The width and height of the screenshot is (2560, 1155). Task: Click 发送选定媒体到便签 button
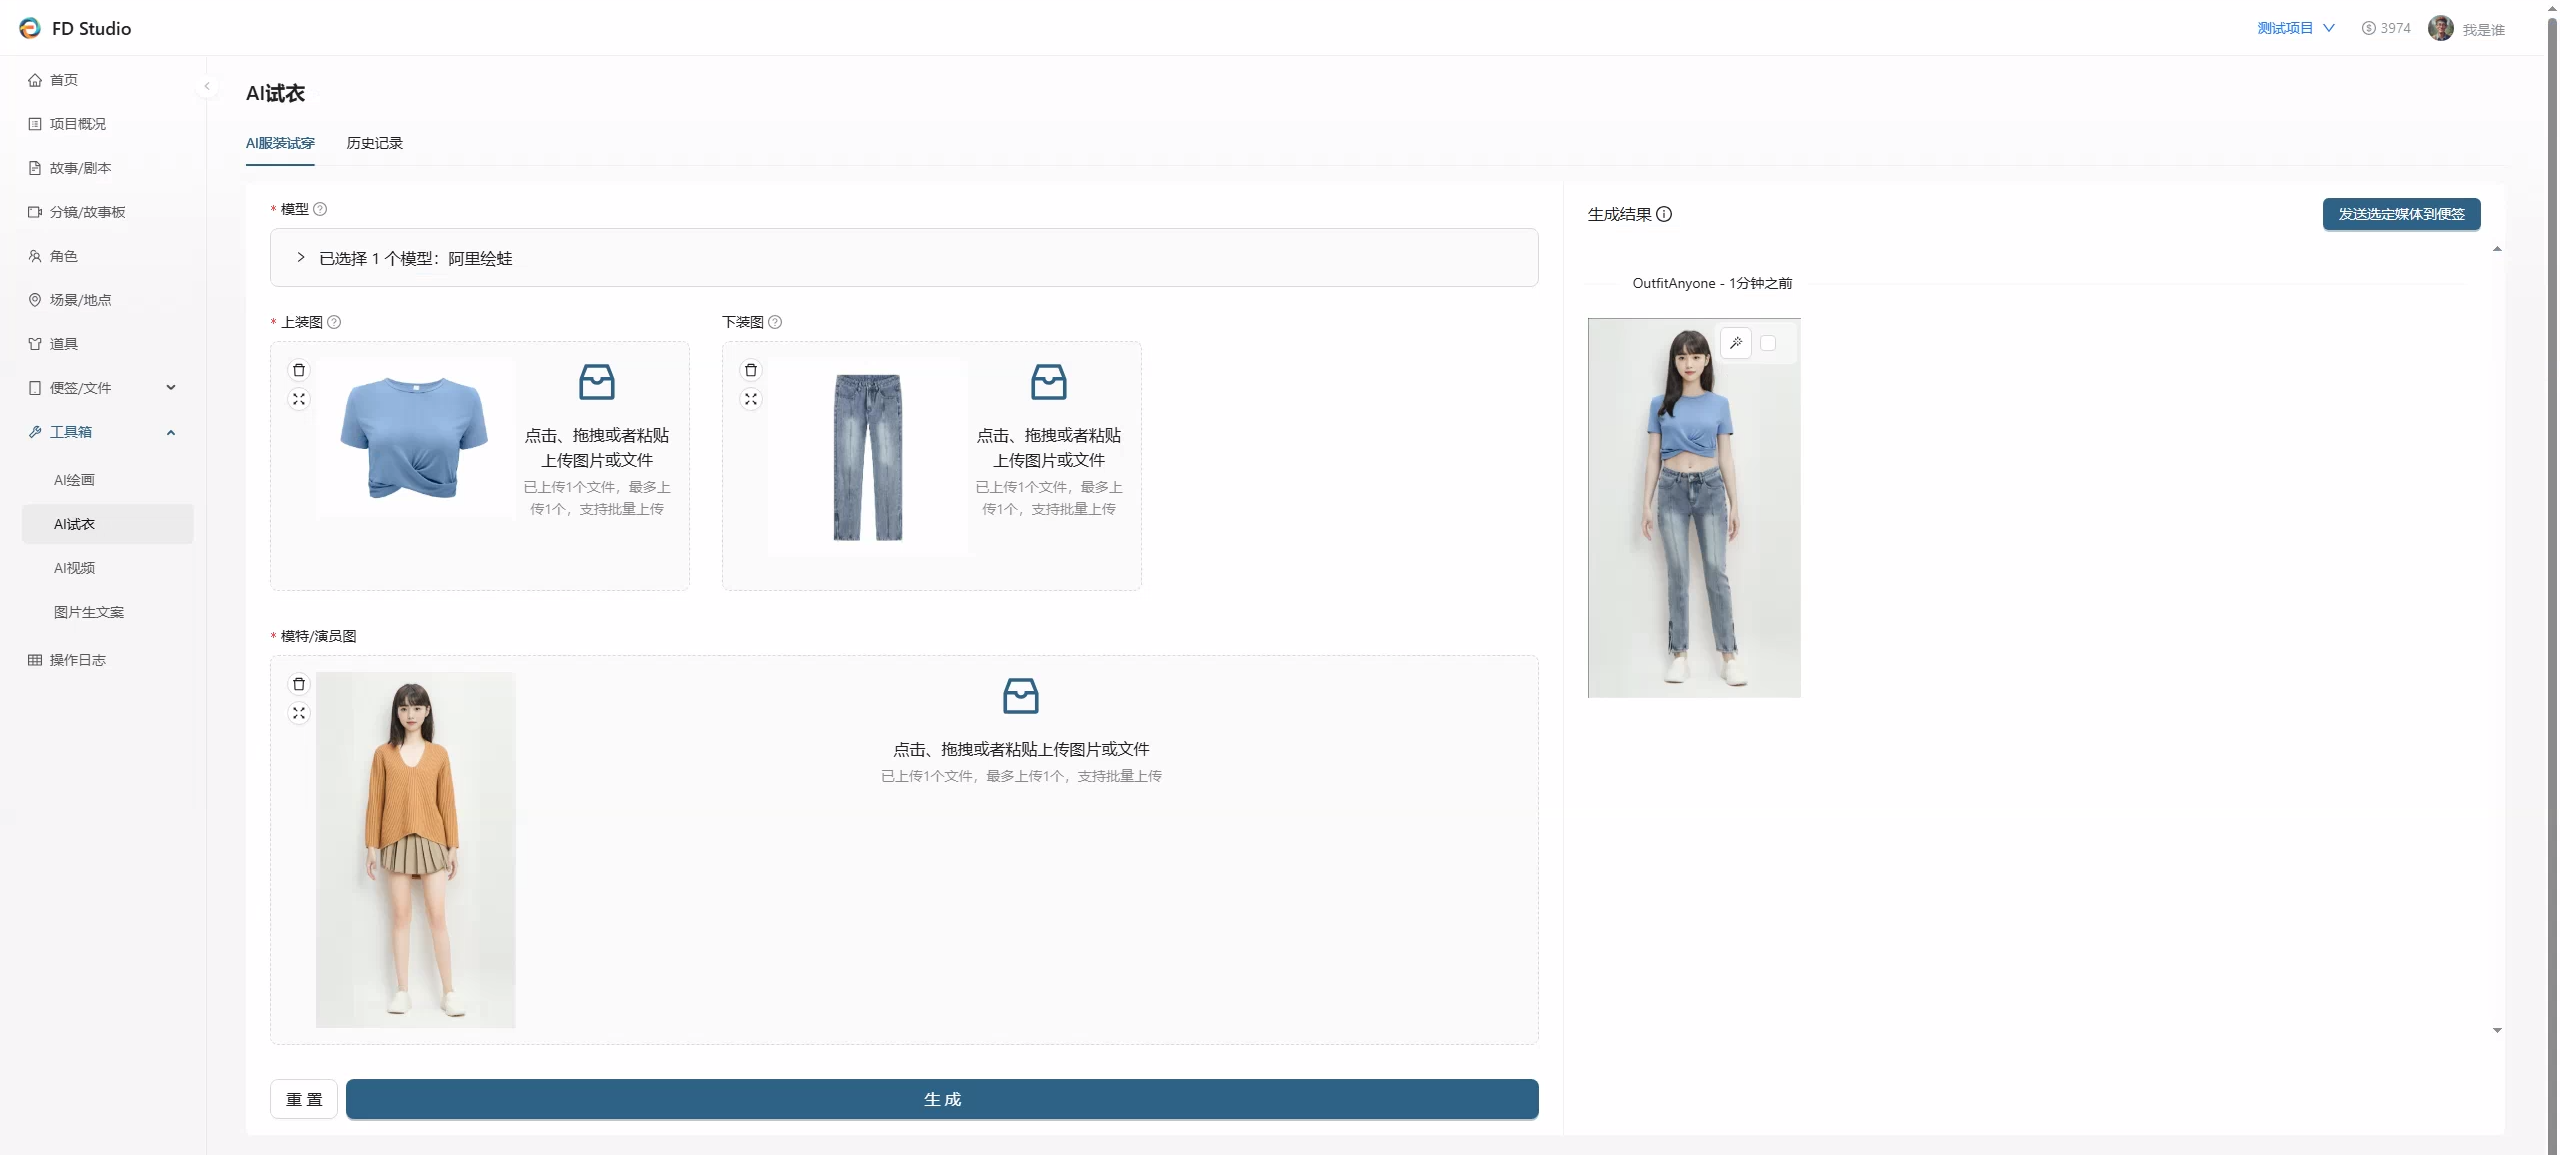pyautogui.click(x=2401, y=214)
